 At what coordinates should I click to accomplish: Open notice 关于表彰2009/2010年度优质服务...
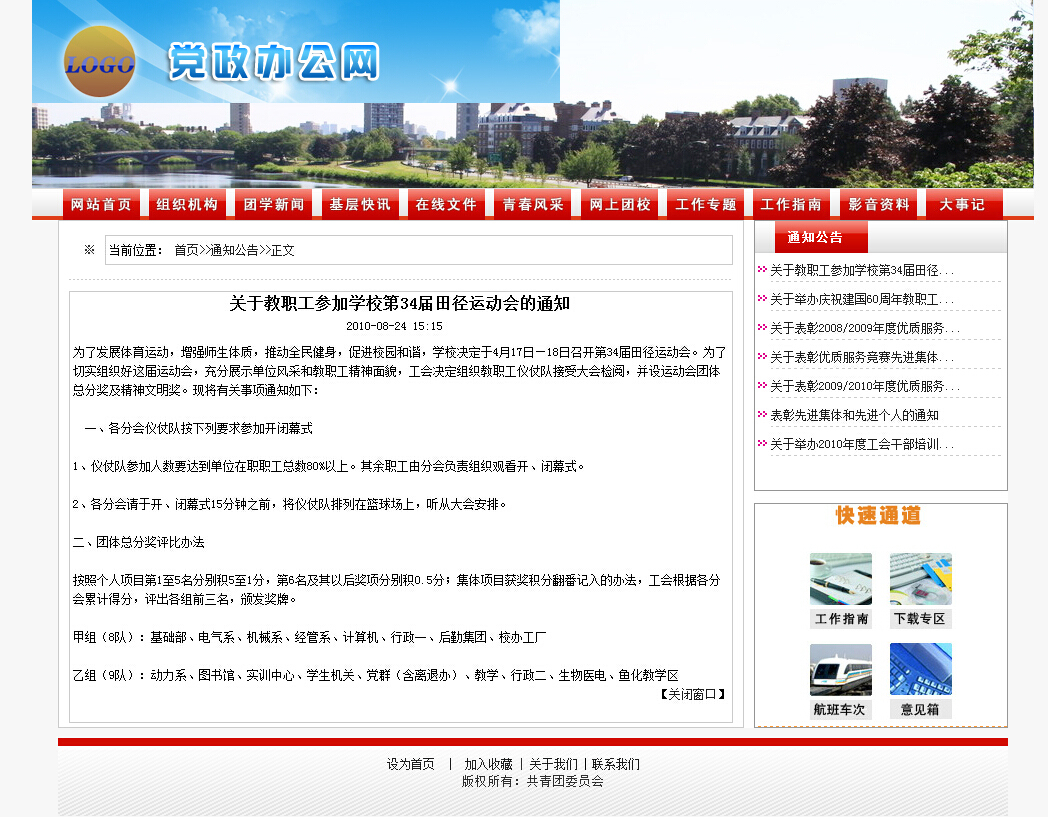(865, 386)
